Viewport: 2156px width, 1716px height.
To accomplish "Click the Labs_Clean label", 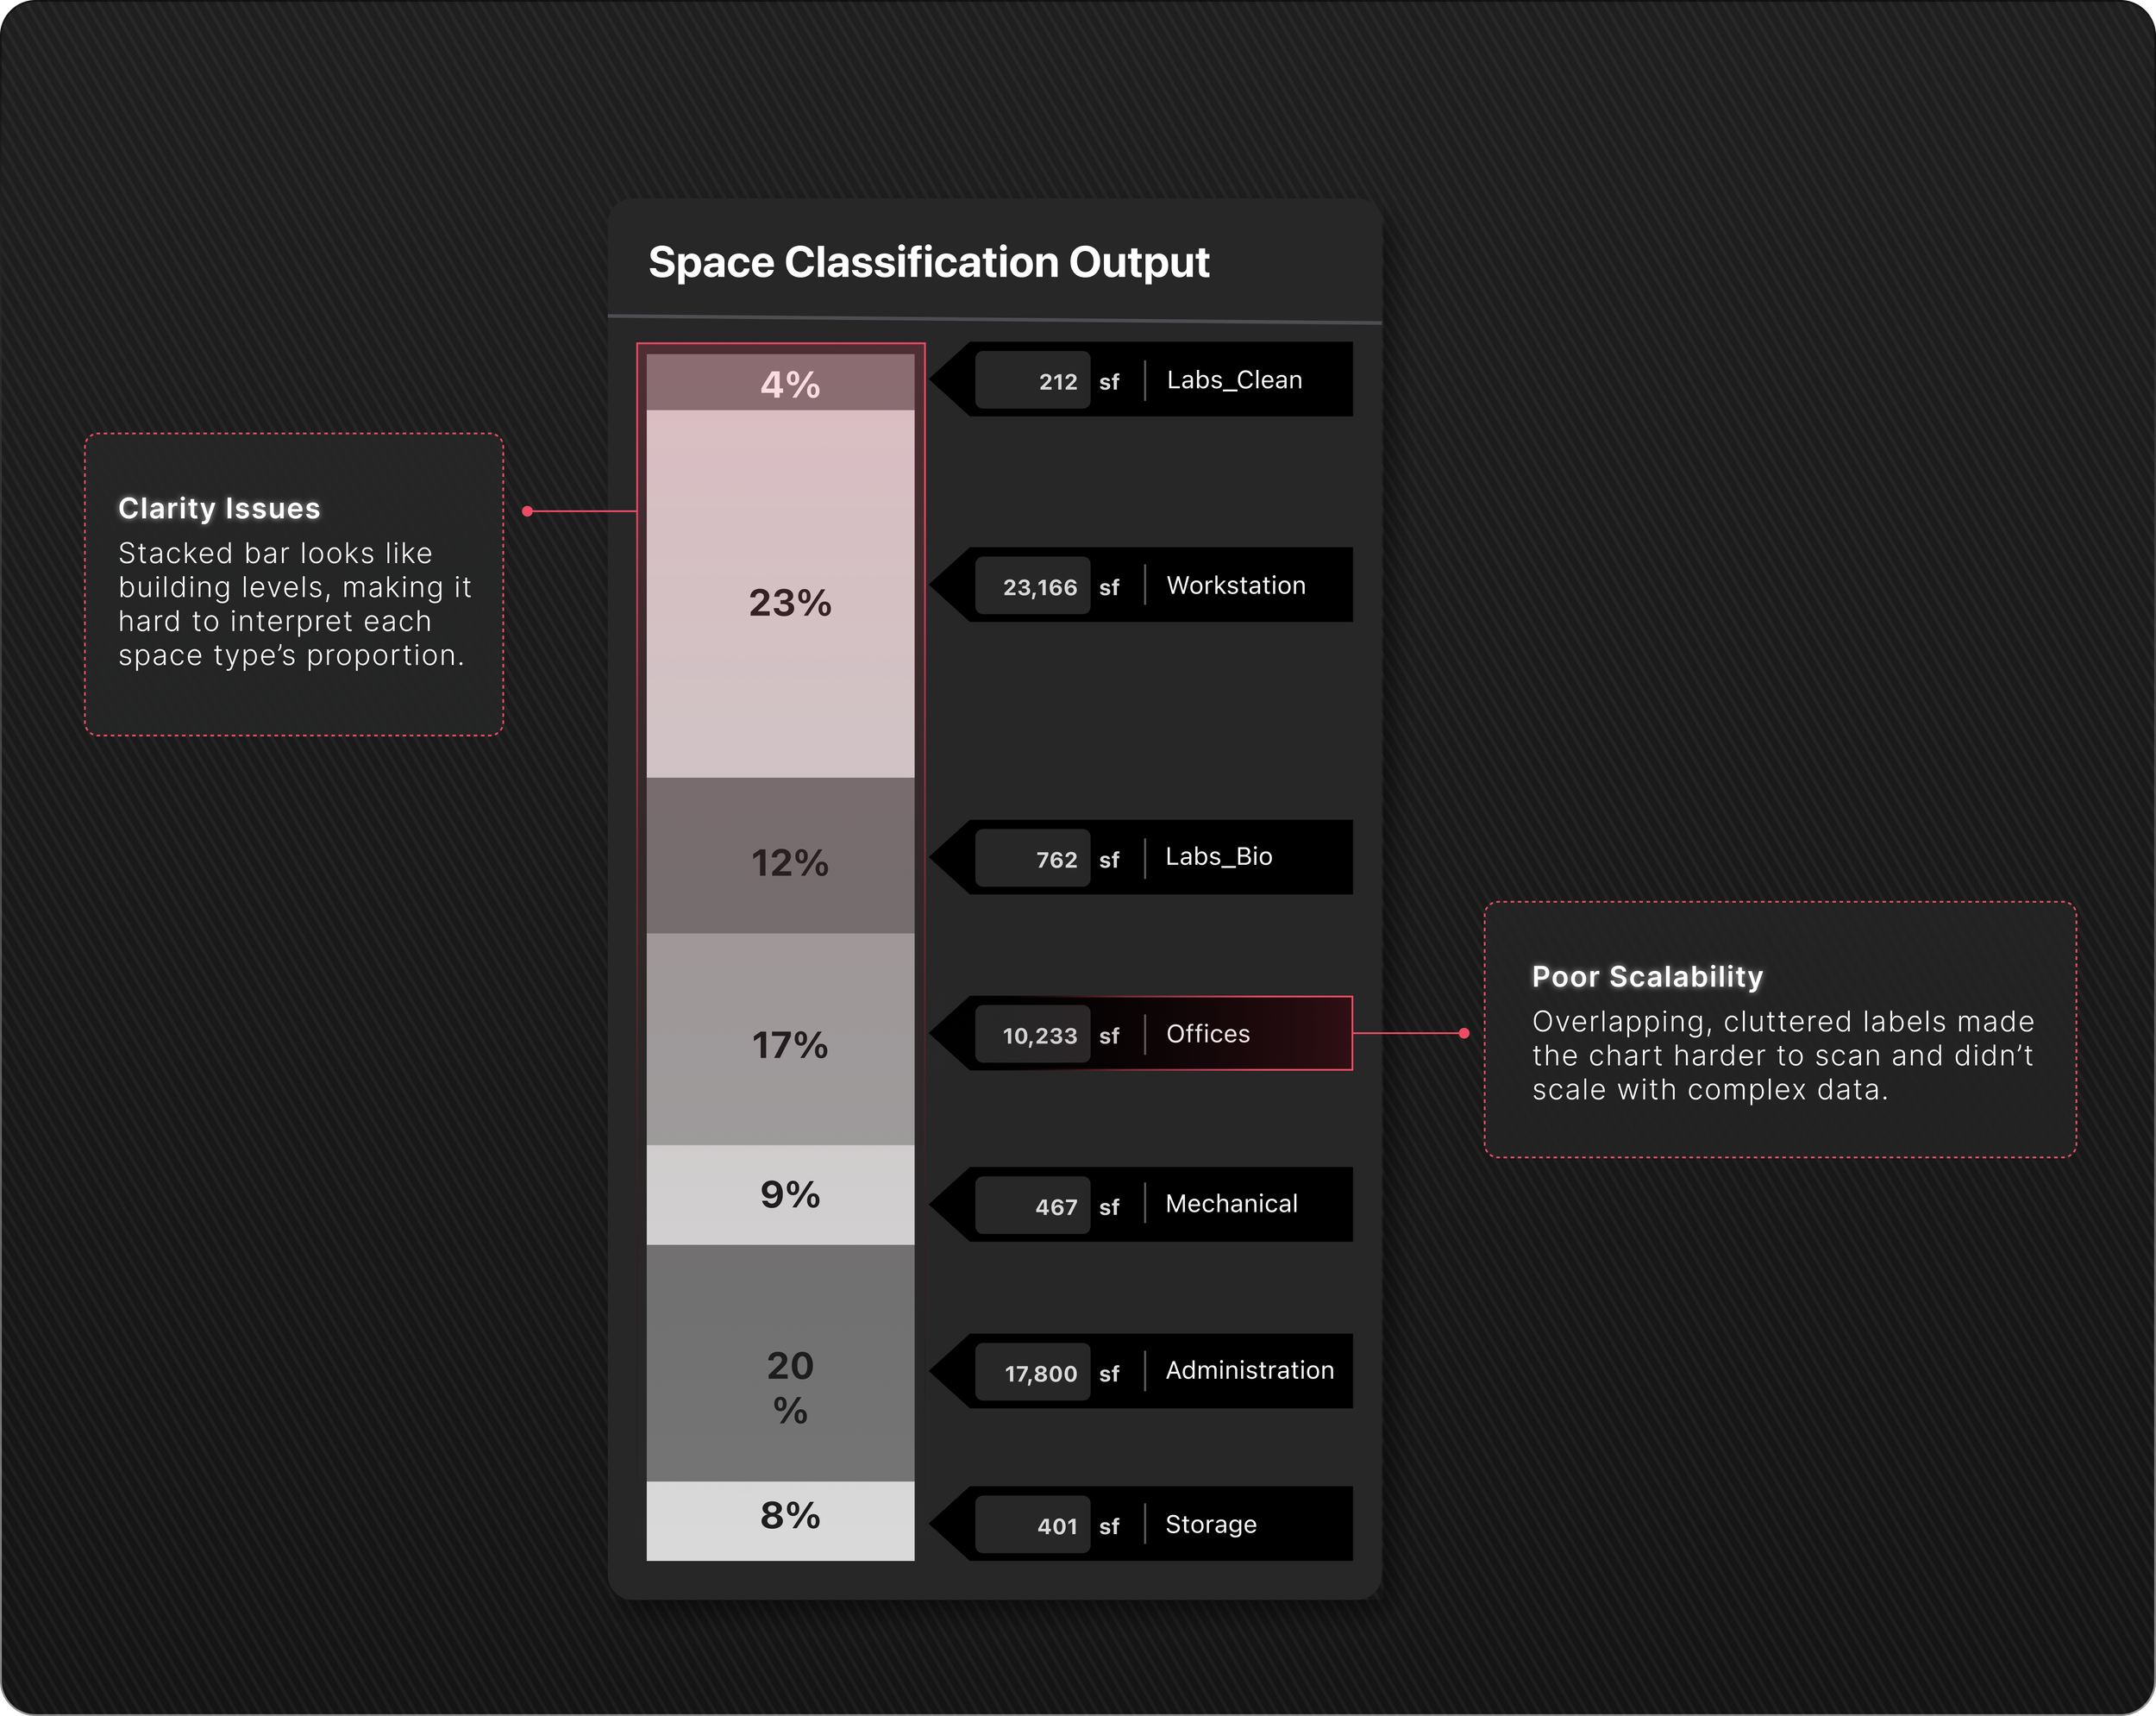I will pos(1234,380).
